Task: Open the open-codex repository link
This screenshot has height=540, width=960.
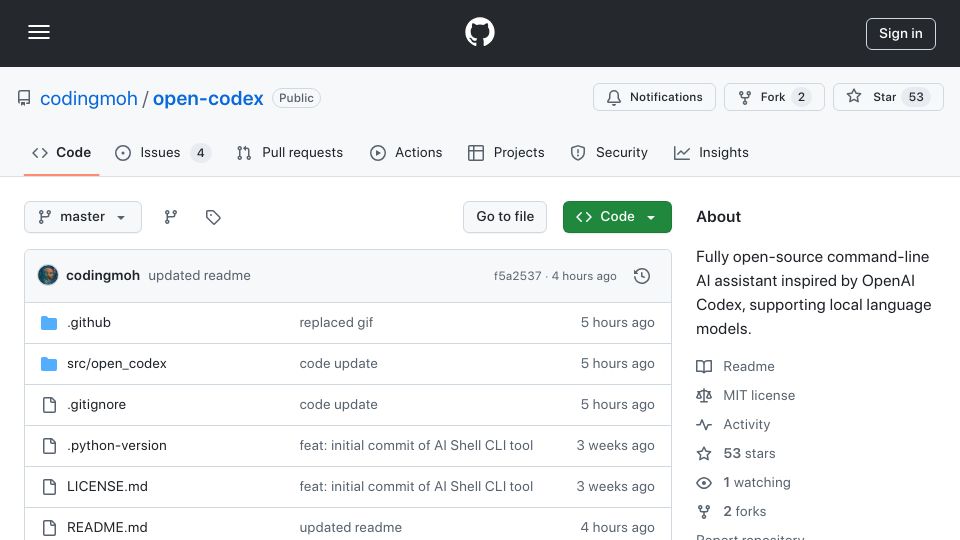Action: tap(208, 98)
